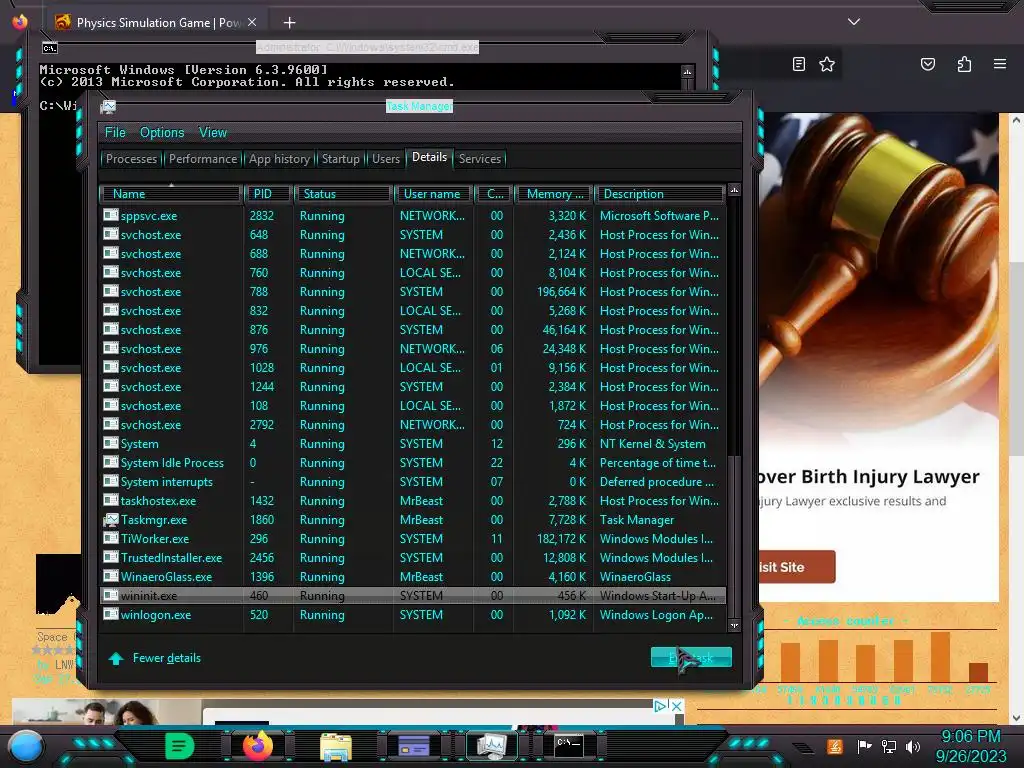Click the volume speaker tray icon

point(913,746)
